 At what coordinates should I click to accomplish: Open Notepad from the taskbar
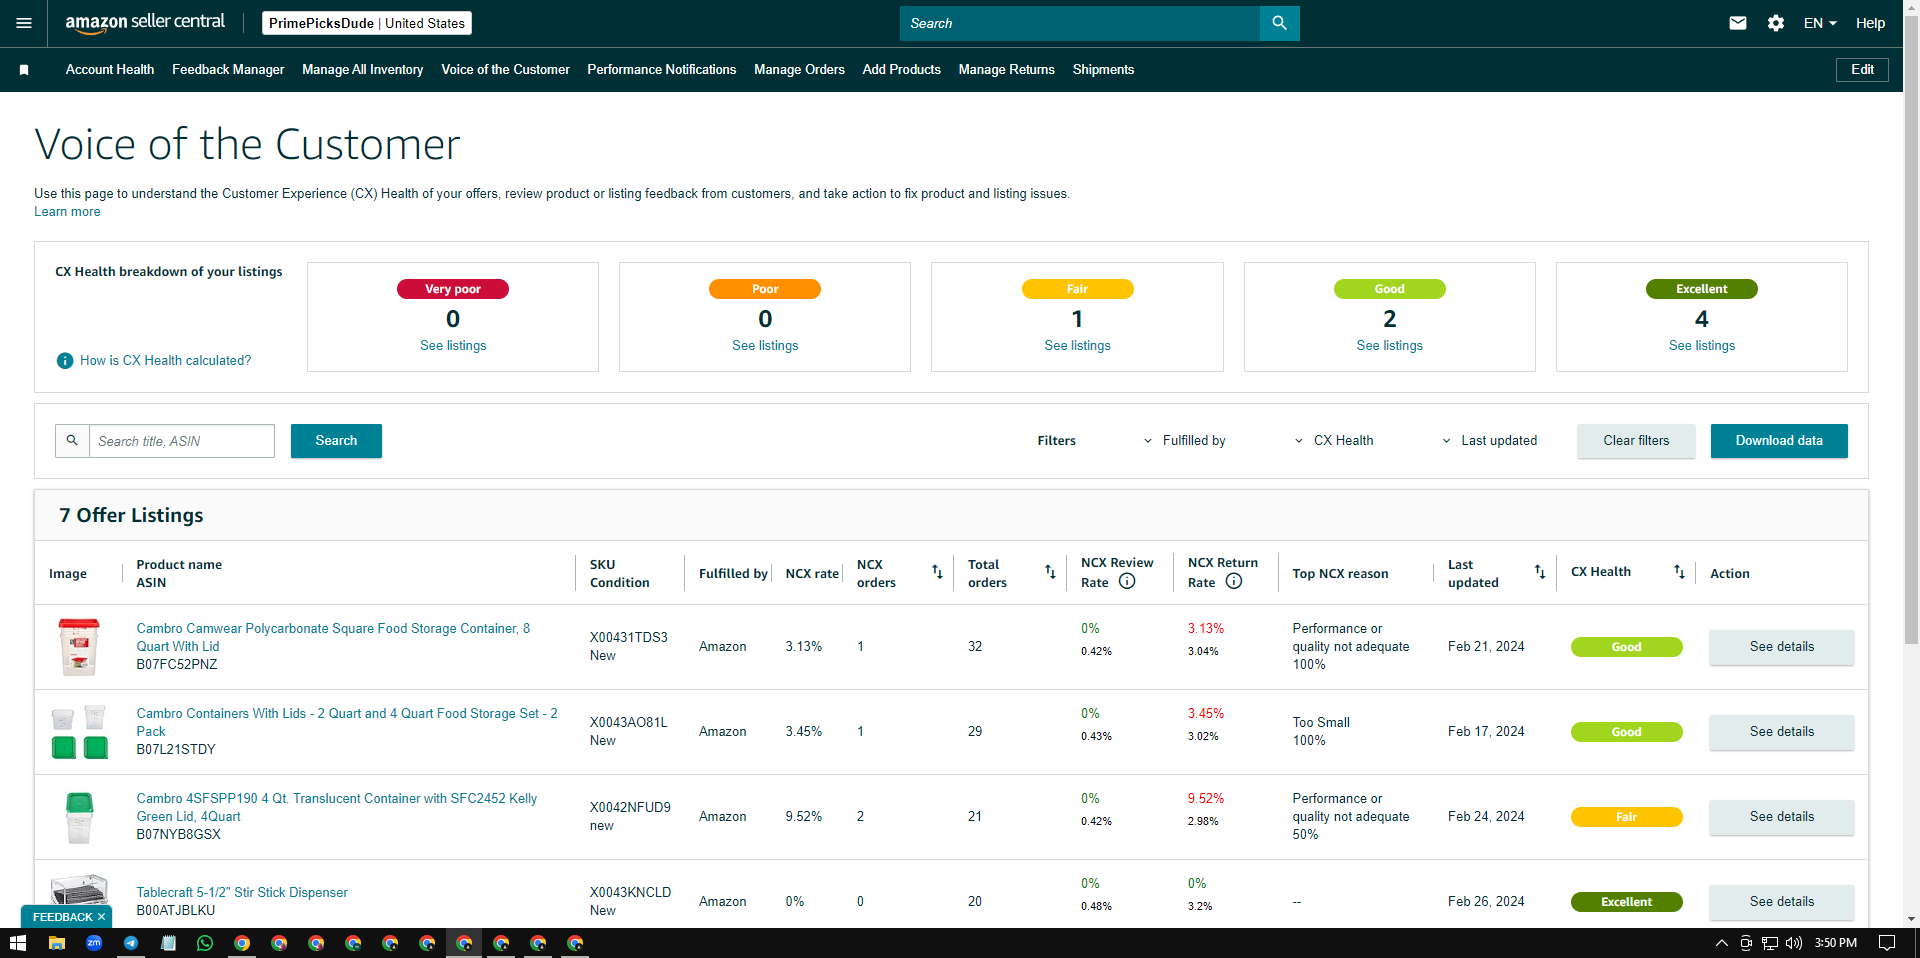[168, 943]
